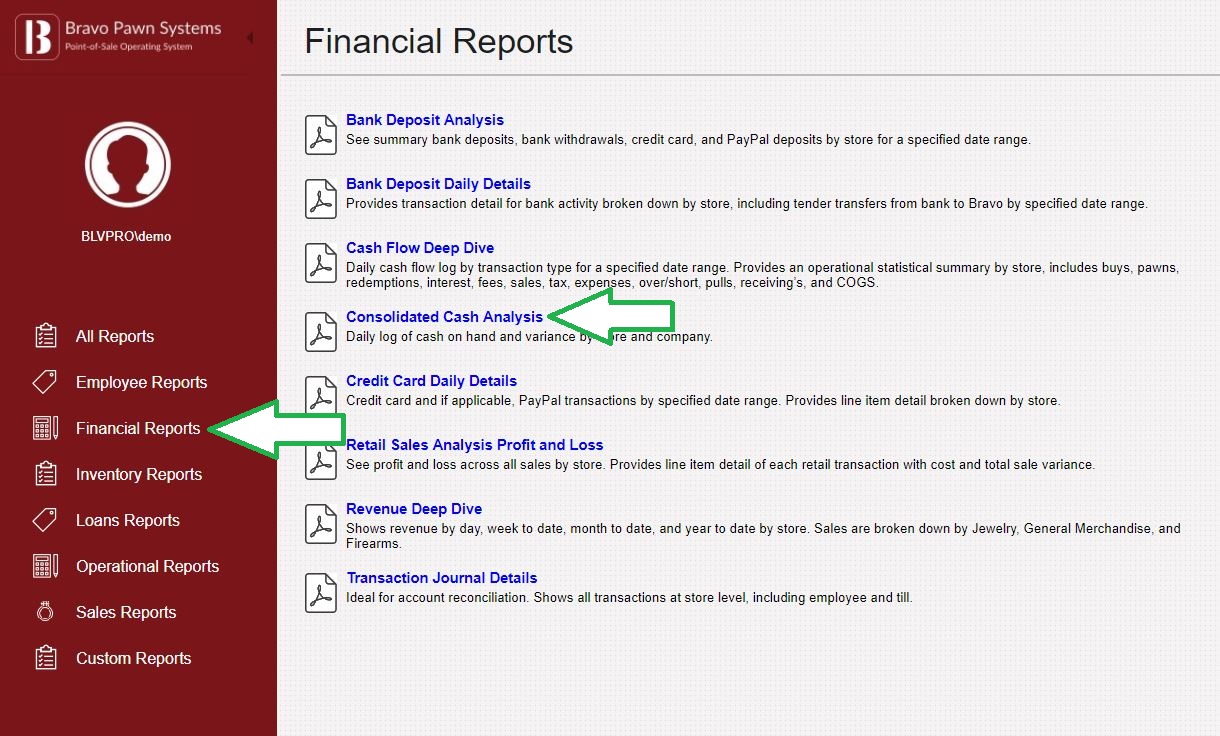Select Financial Reports in the sidebar

point(138,428)
